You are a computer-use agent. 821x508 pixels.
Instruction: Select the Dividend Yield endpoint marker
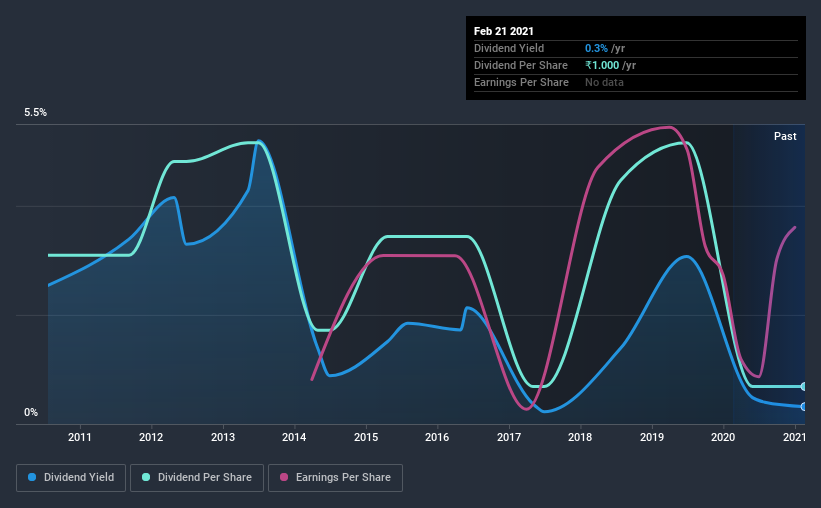803,406
